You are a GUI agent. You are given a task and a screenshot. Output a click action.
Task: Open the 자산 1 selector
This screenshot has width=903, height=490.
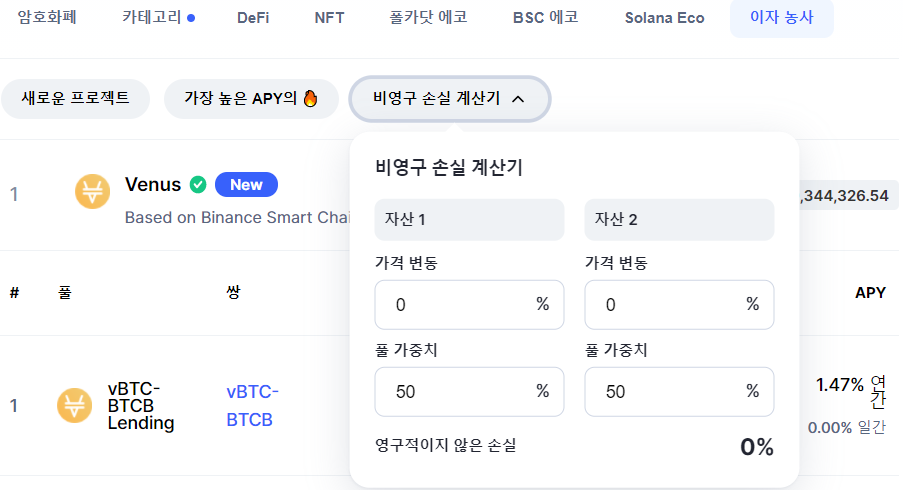(469, 219)
